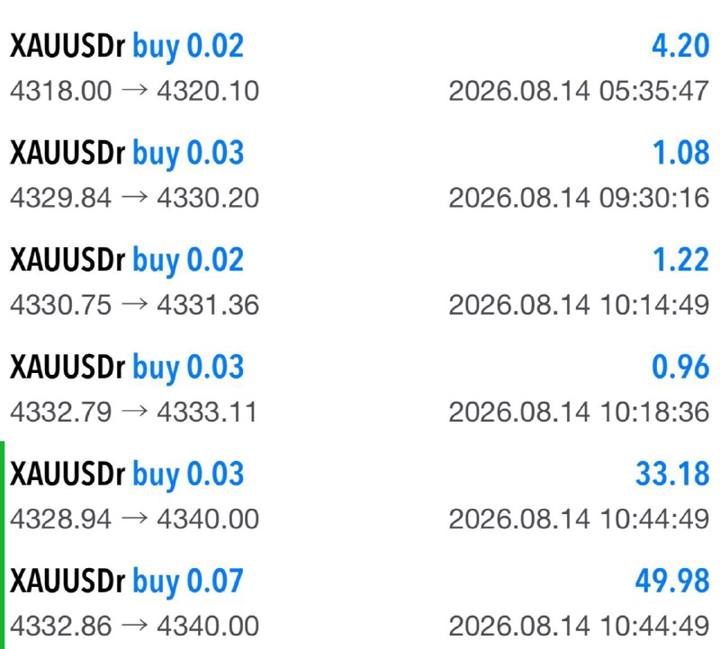Select the profit value 1.22

pyautogui.click(x=681, y=260)
